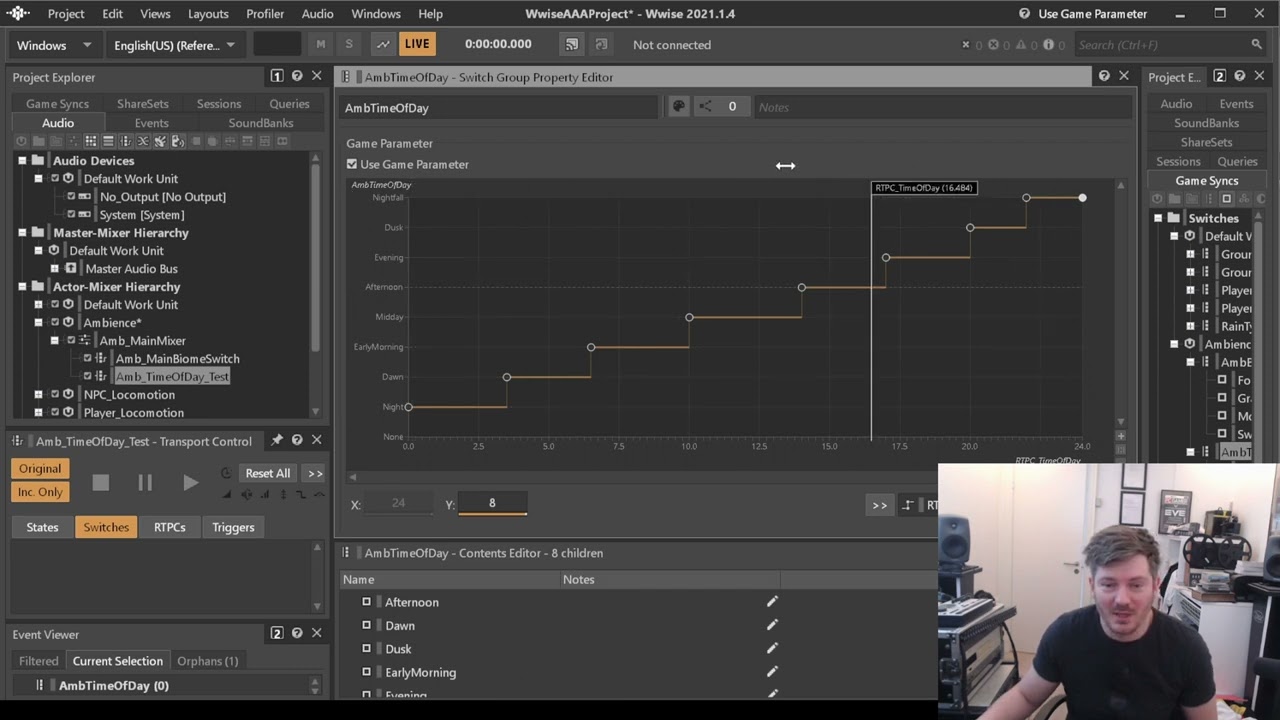Screen dimensions: 1280x720
Task: Open help icon of the left Project Explorer
Action: pos(297,76)
